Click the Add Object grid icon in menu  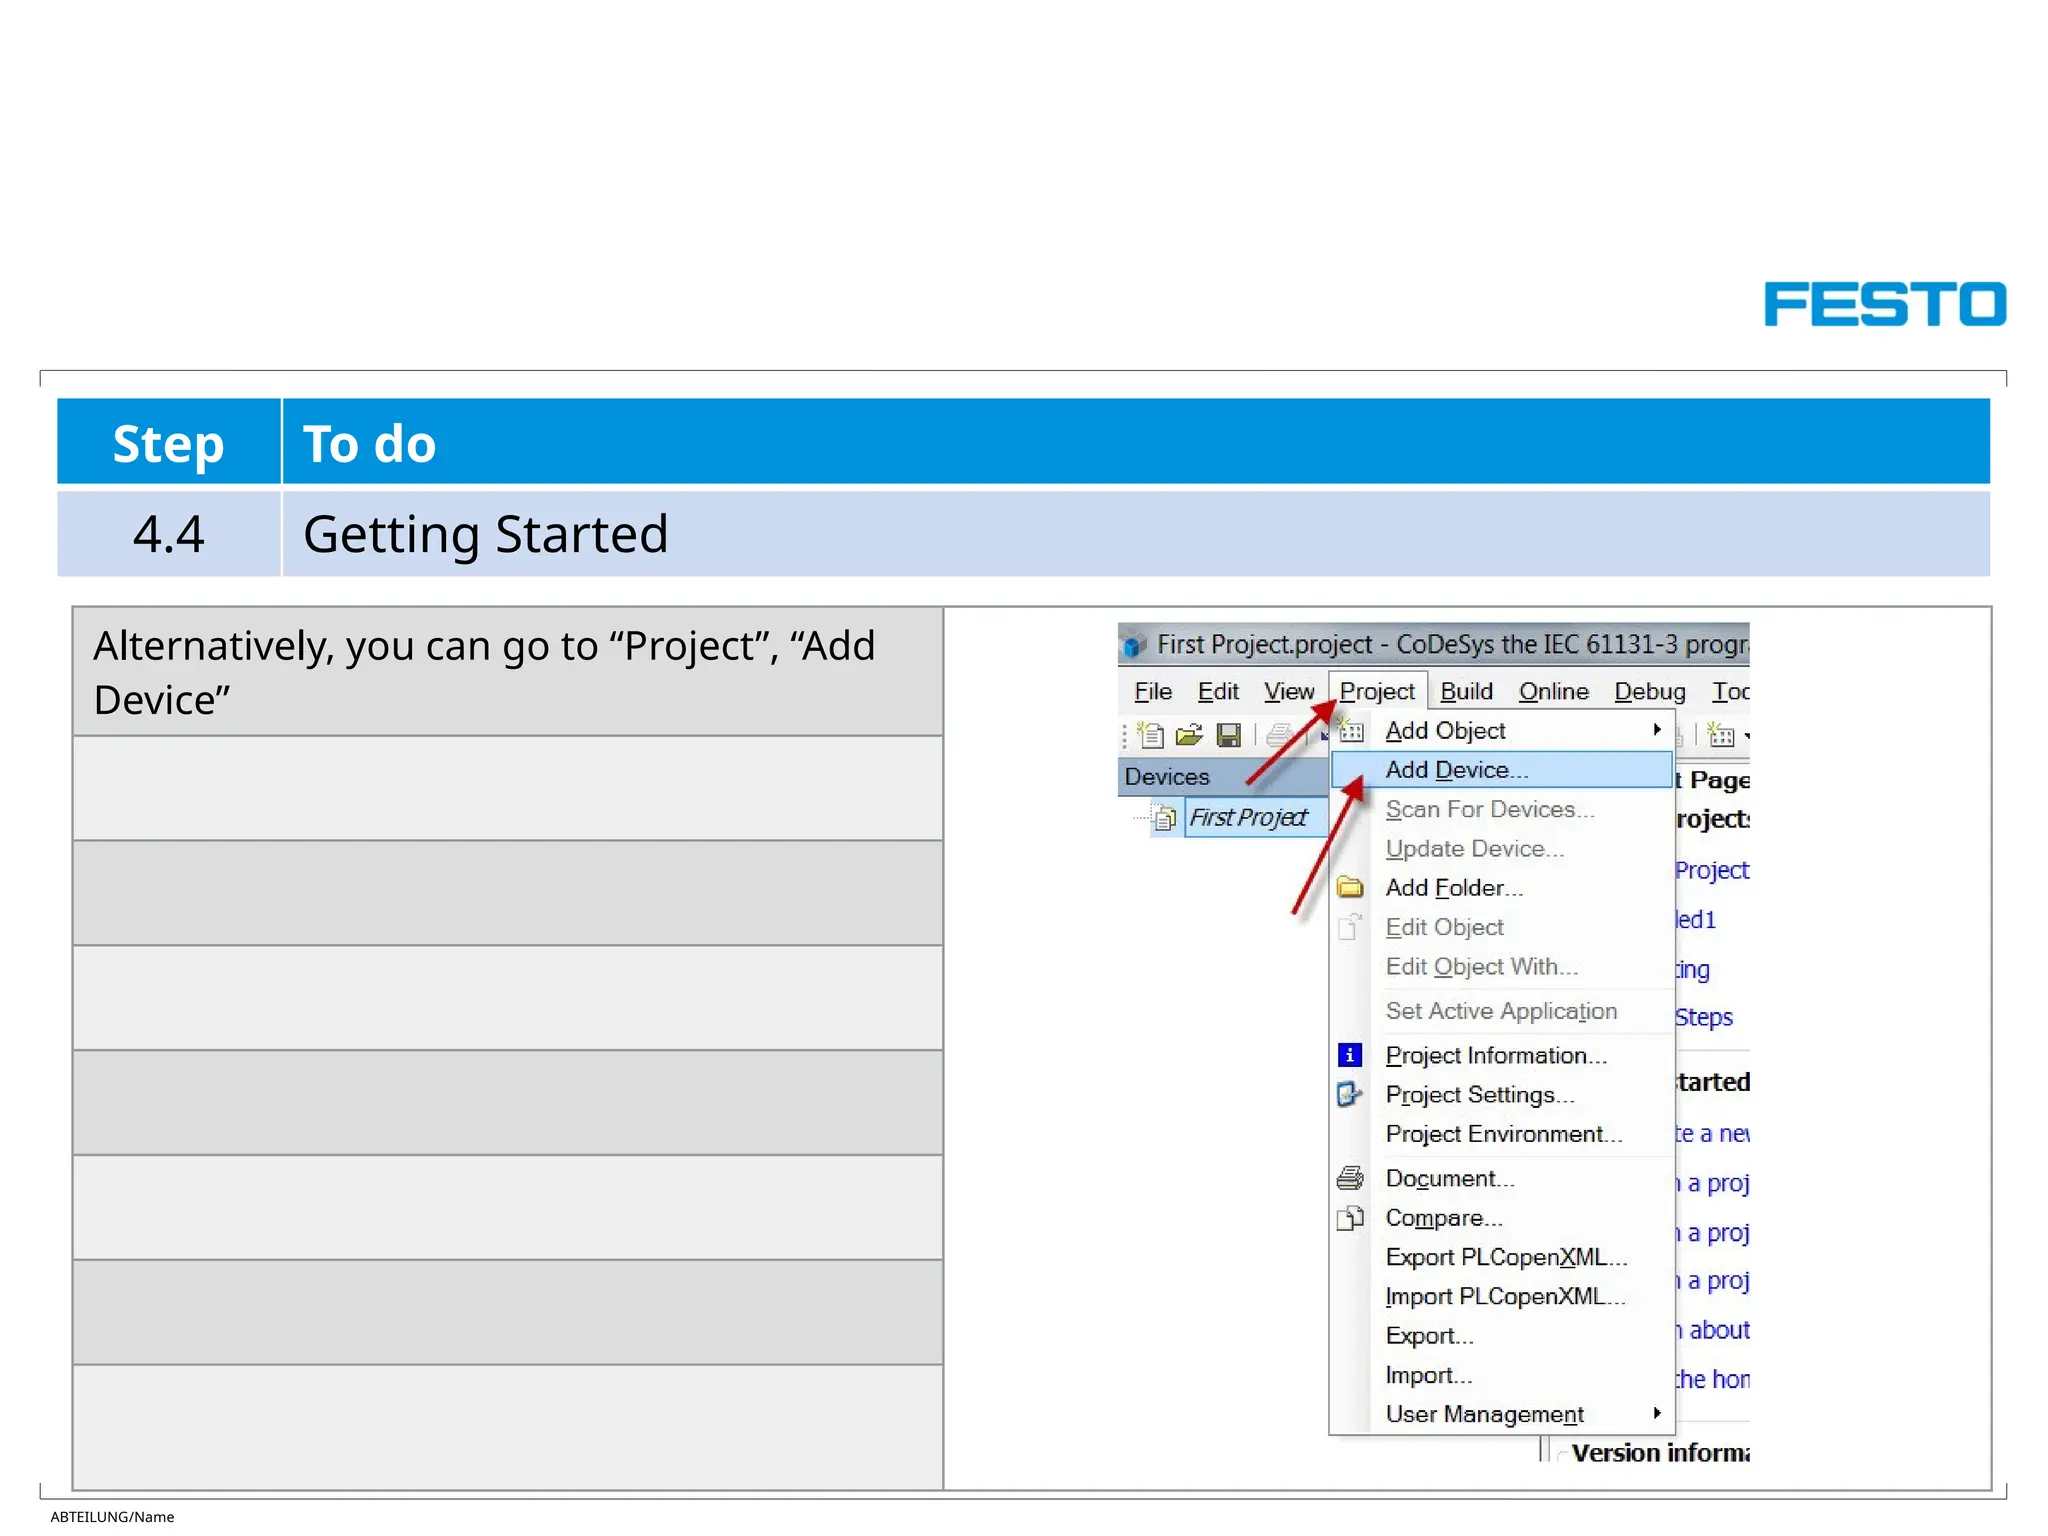(x=1350, y=731)
